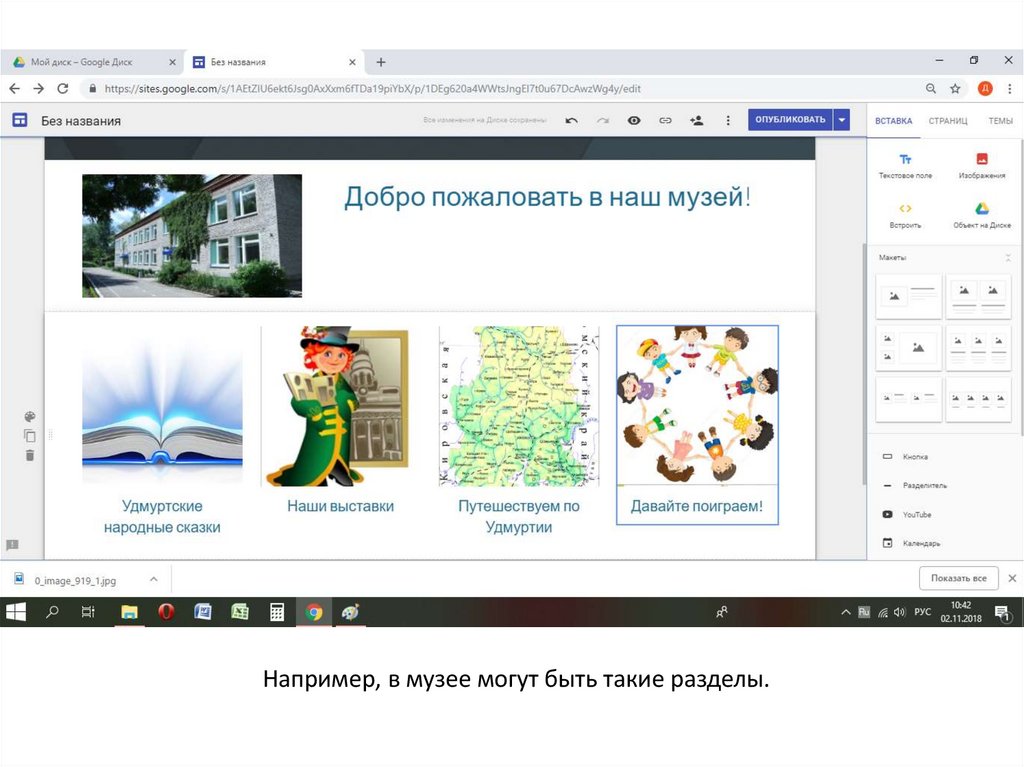Open the Calculator from the taskbar
The height and width of the screenshot is (767, 1024).
(277, 612)
